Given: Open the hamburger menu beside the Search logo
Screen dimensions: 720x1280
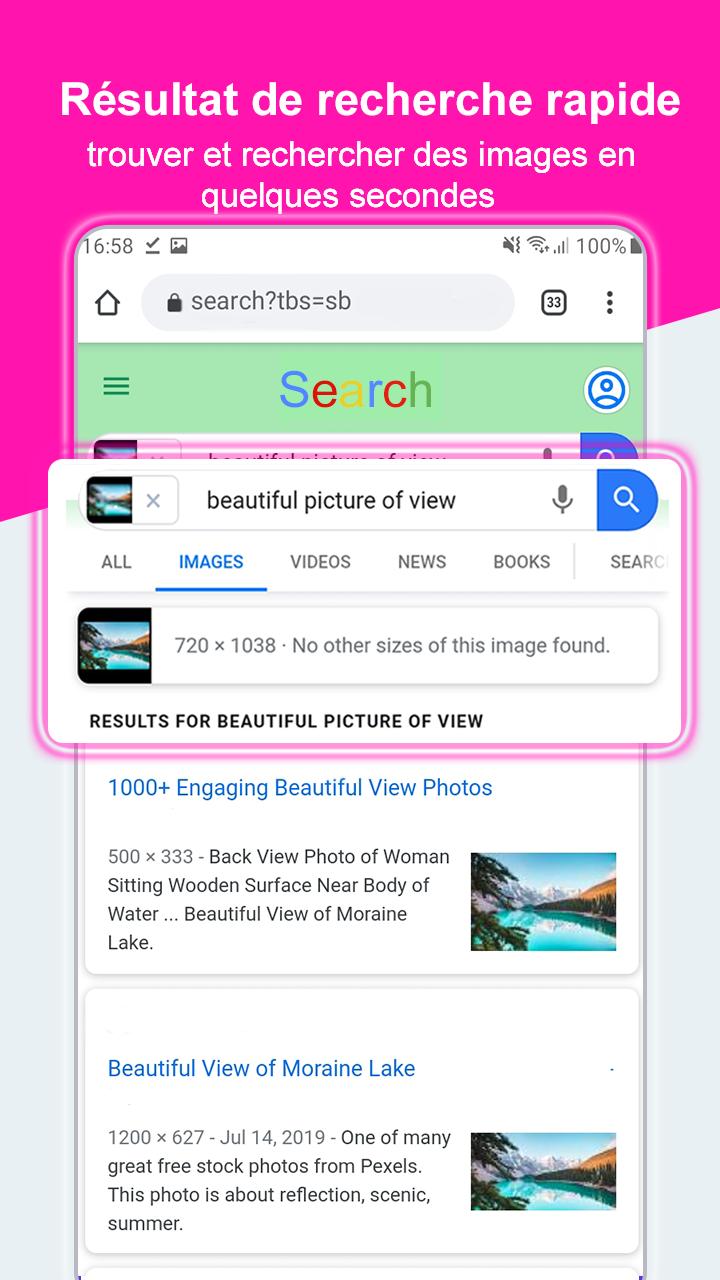Looking at the screenshot, I should pyautogui.click(x=117, y=386).
